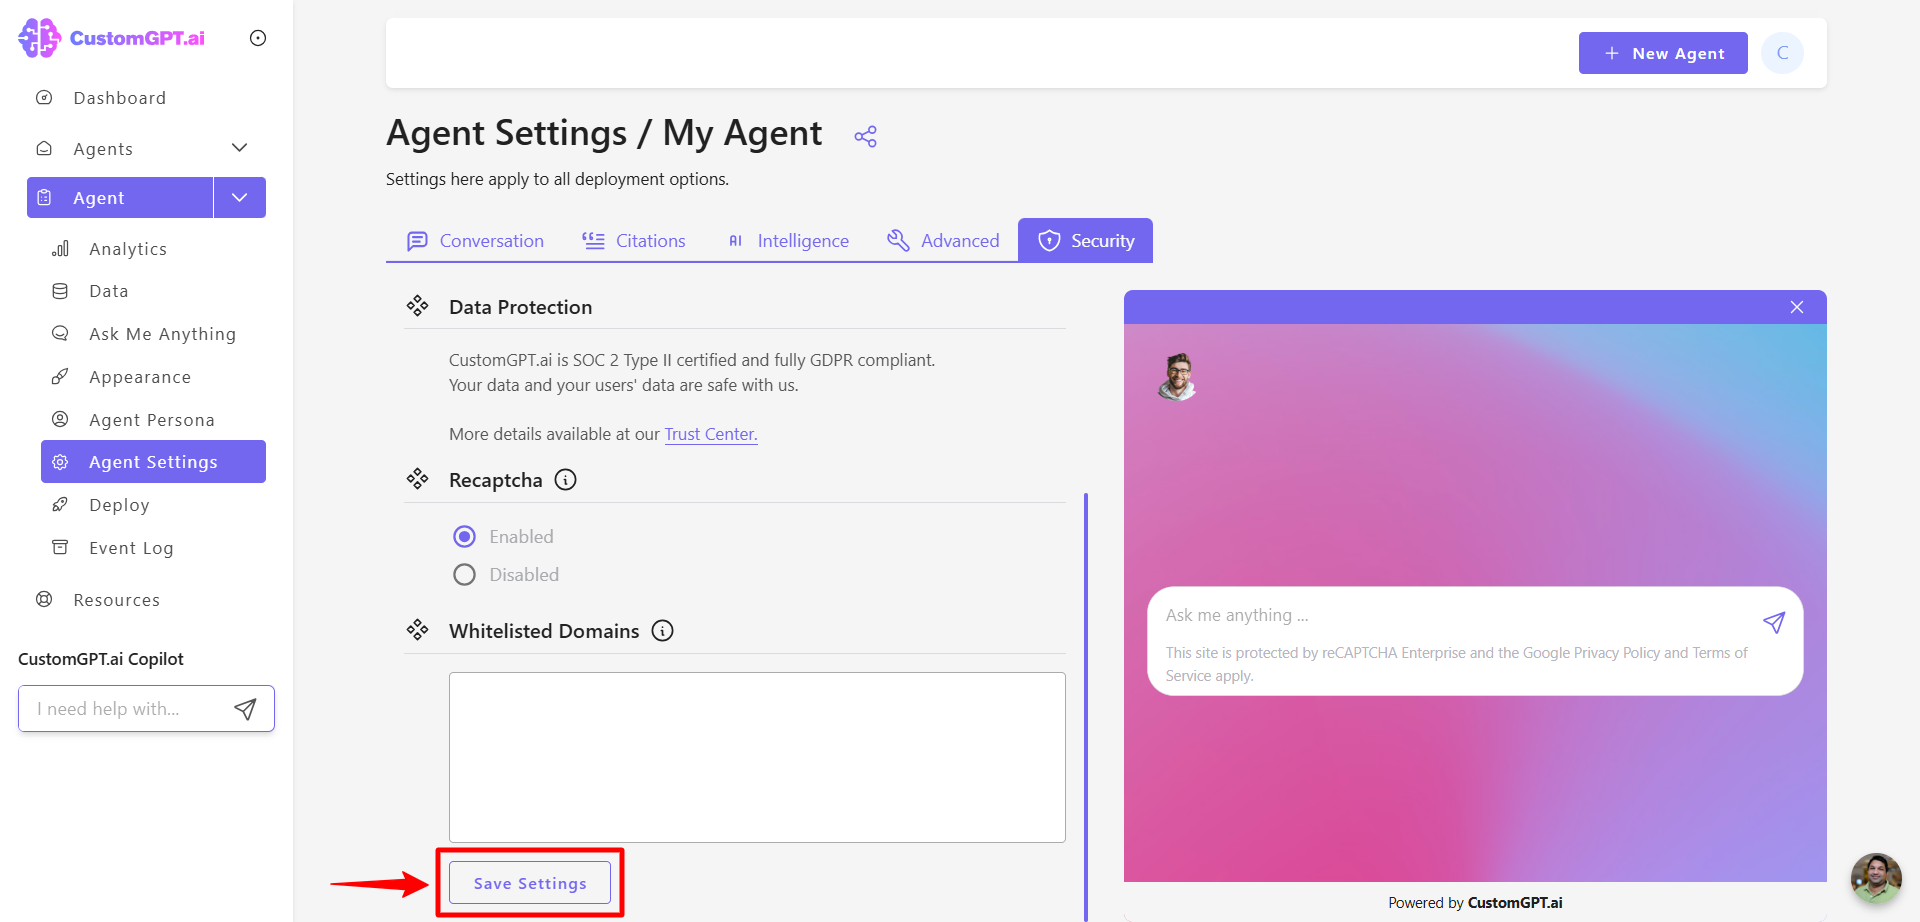The height and width of the screenshot is (922, 1920).
Task: Click the Data database icon
Action: tap(60, 291)
